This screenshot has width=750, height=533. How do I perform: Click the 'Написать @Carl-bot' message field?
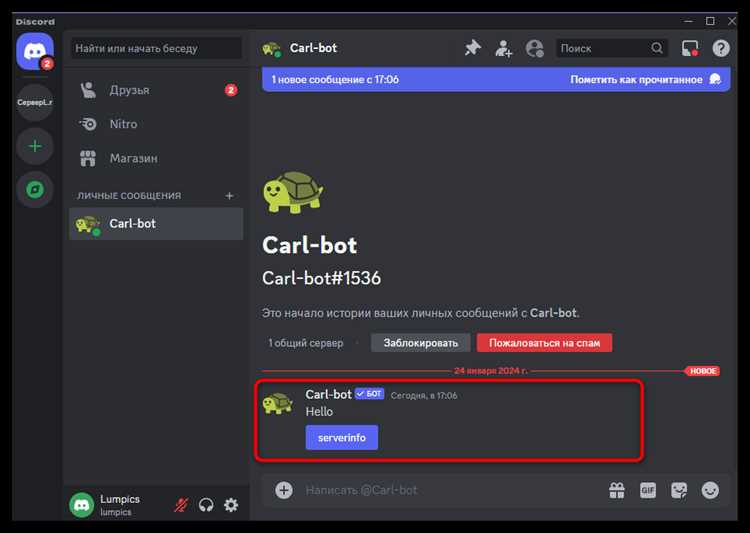tap(450, 490)
